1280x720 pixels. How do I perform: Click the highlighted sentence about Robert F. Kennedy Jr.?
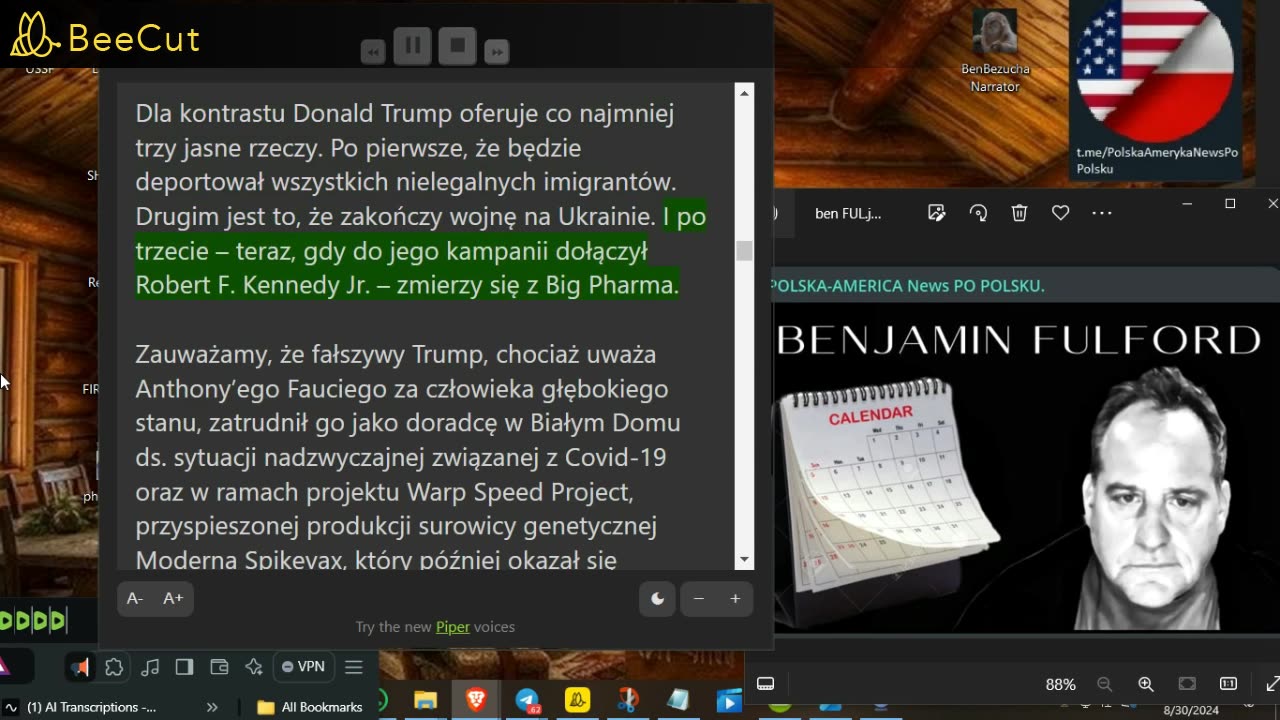point(420,251)
